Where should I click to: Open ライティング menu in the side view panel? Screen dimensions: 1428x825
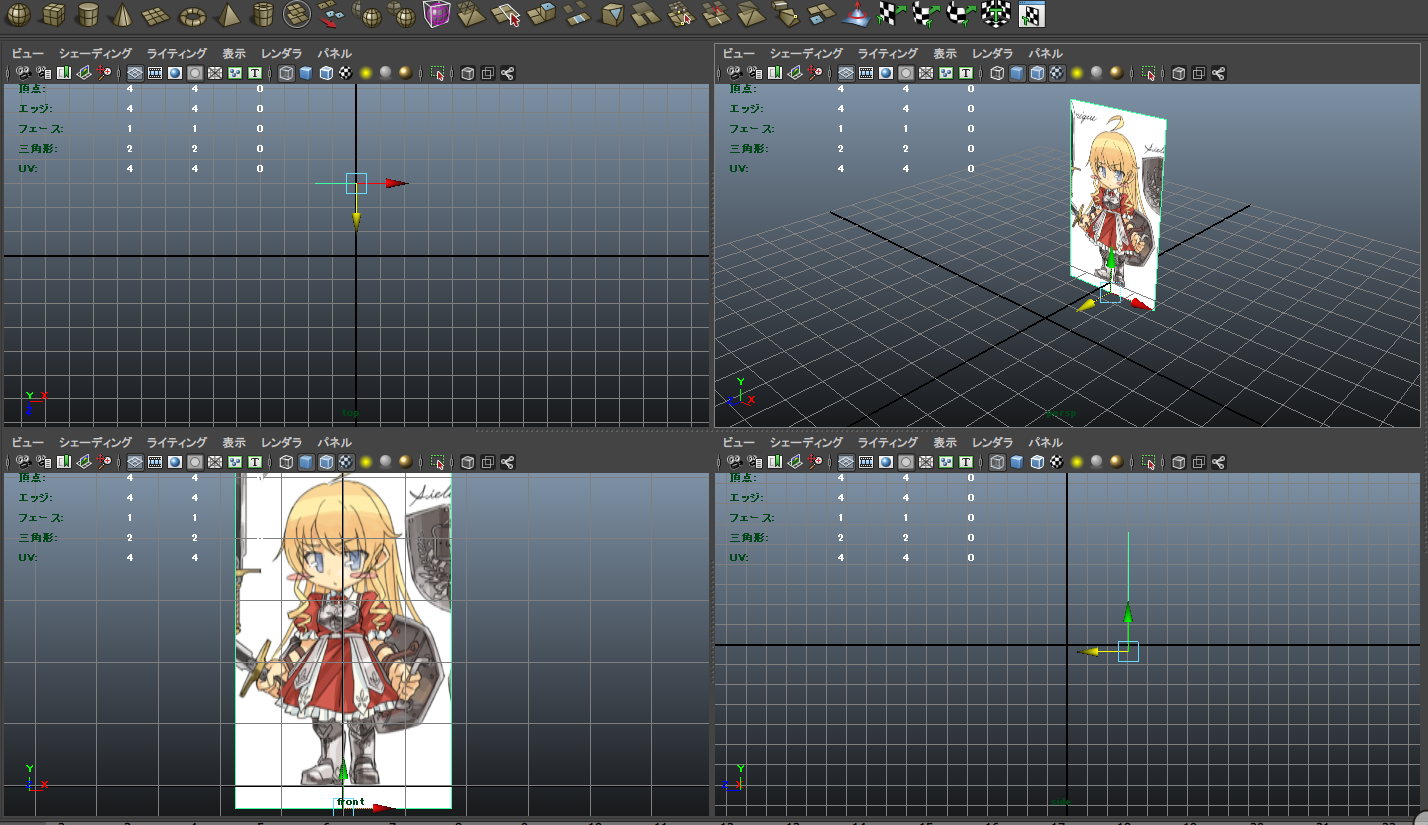[x=889, y=442]
